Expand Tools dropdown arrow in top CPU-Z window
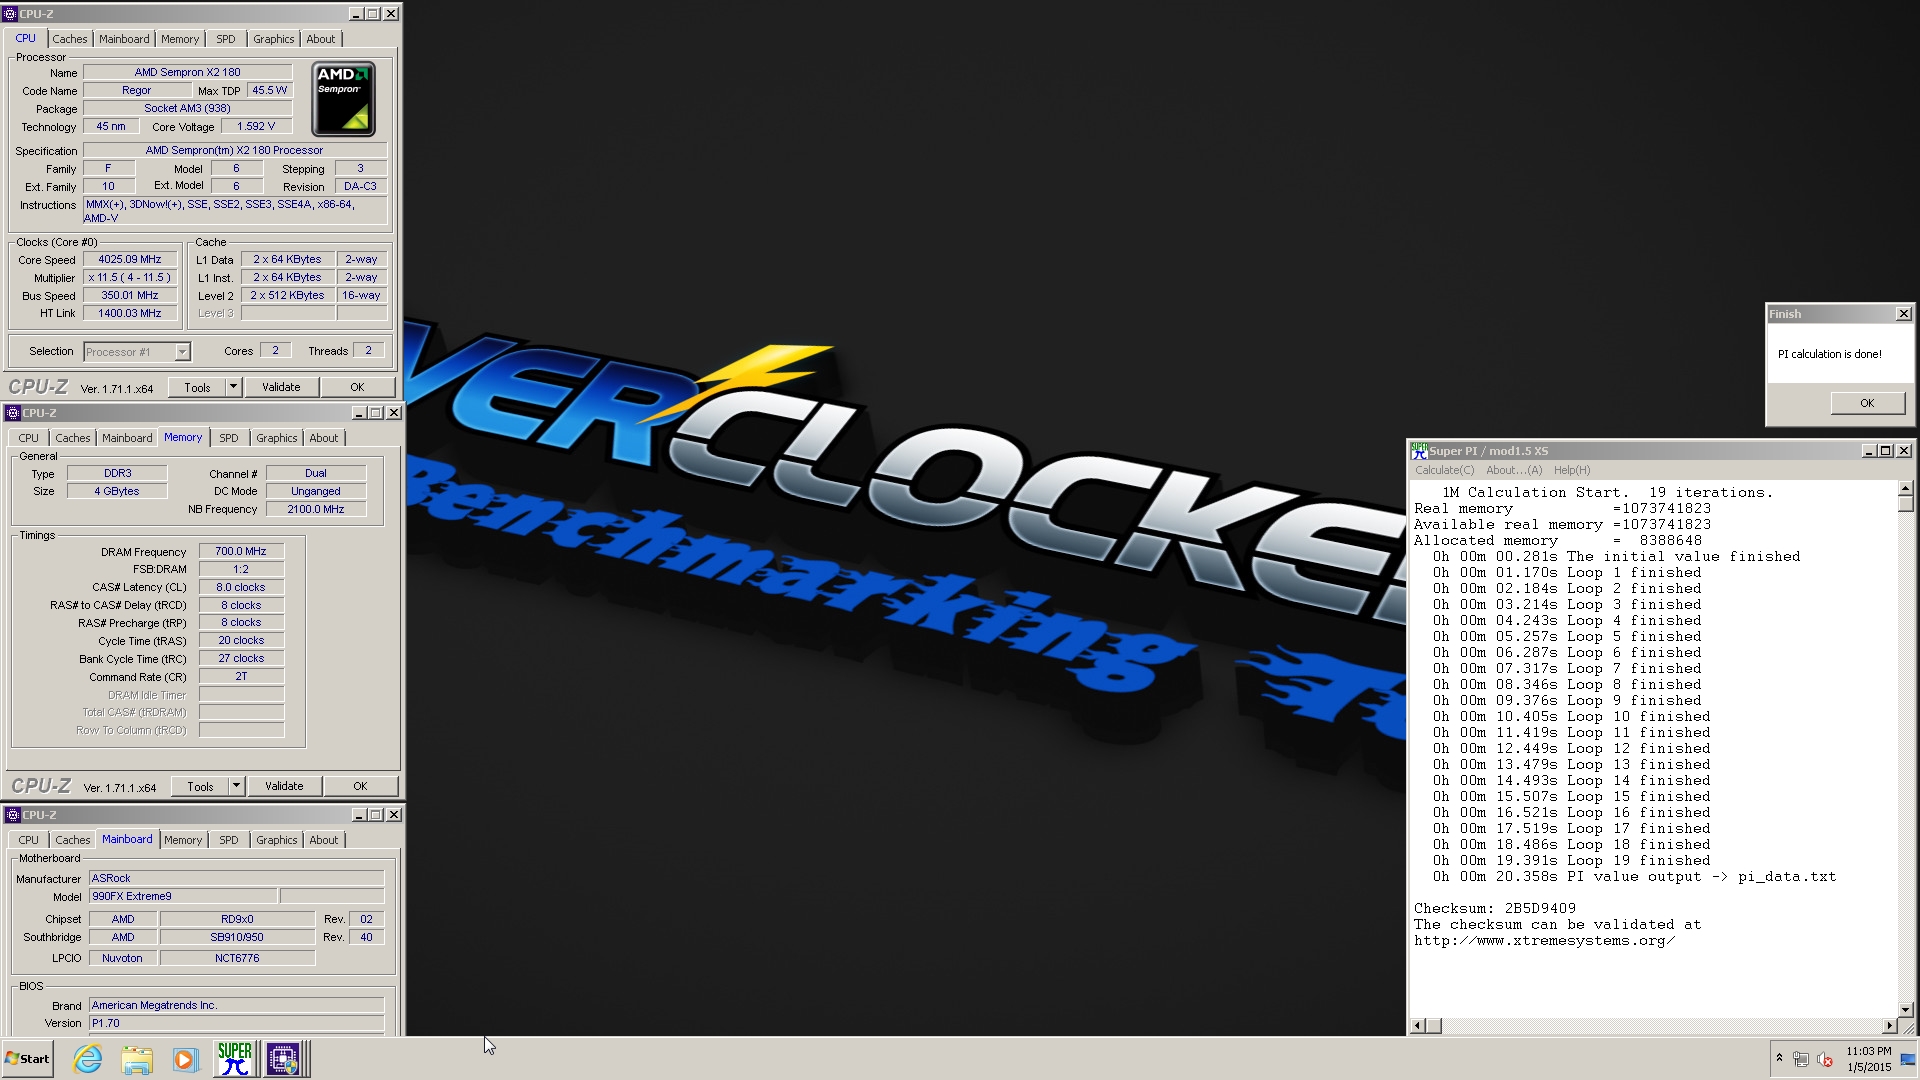 click(234, 388)
